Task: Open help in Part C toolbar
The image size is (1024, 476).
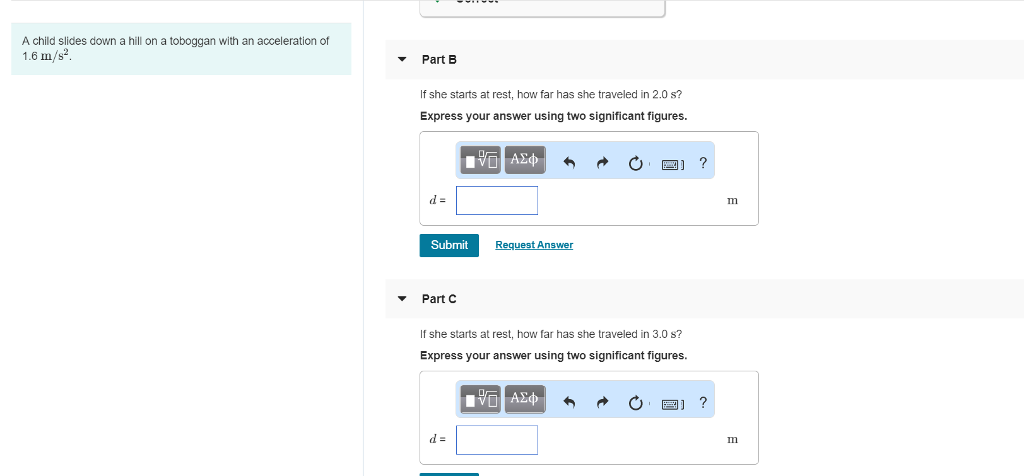Action: click(703, 403)
